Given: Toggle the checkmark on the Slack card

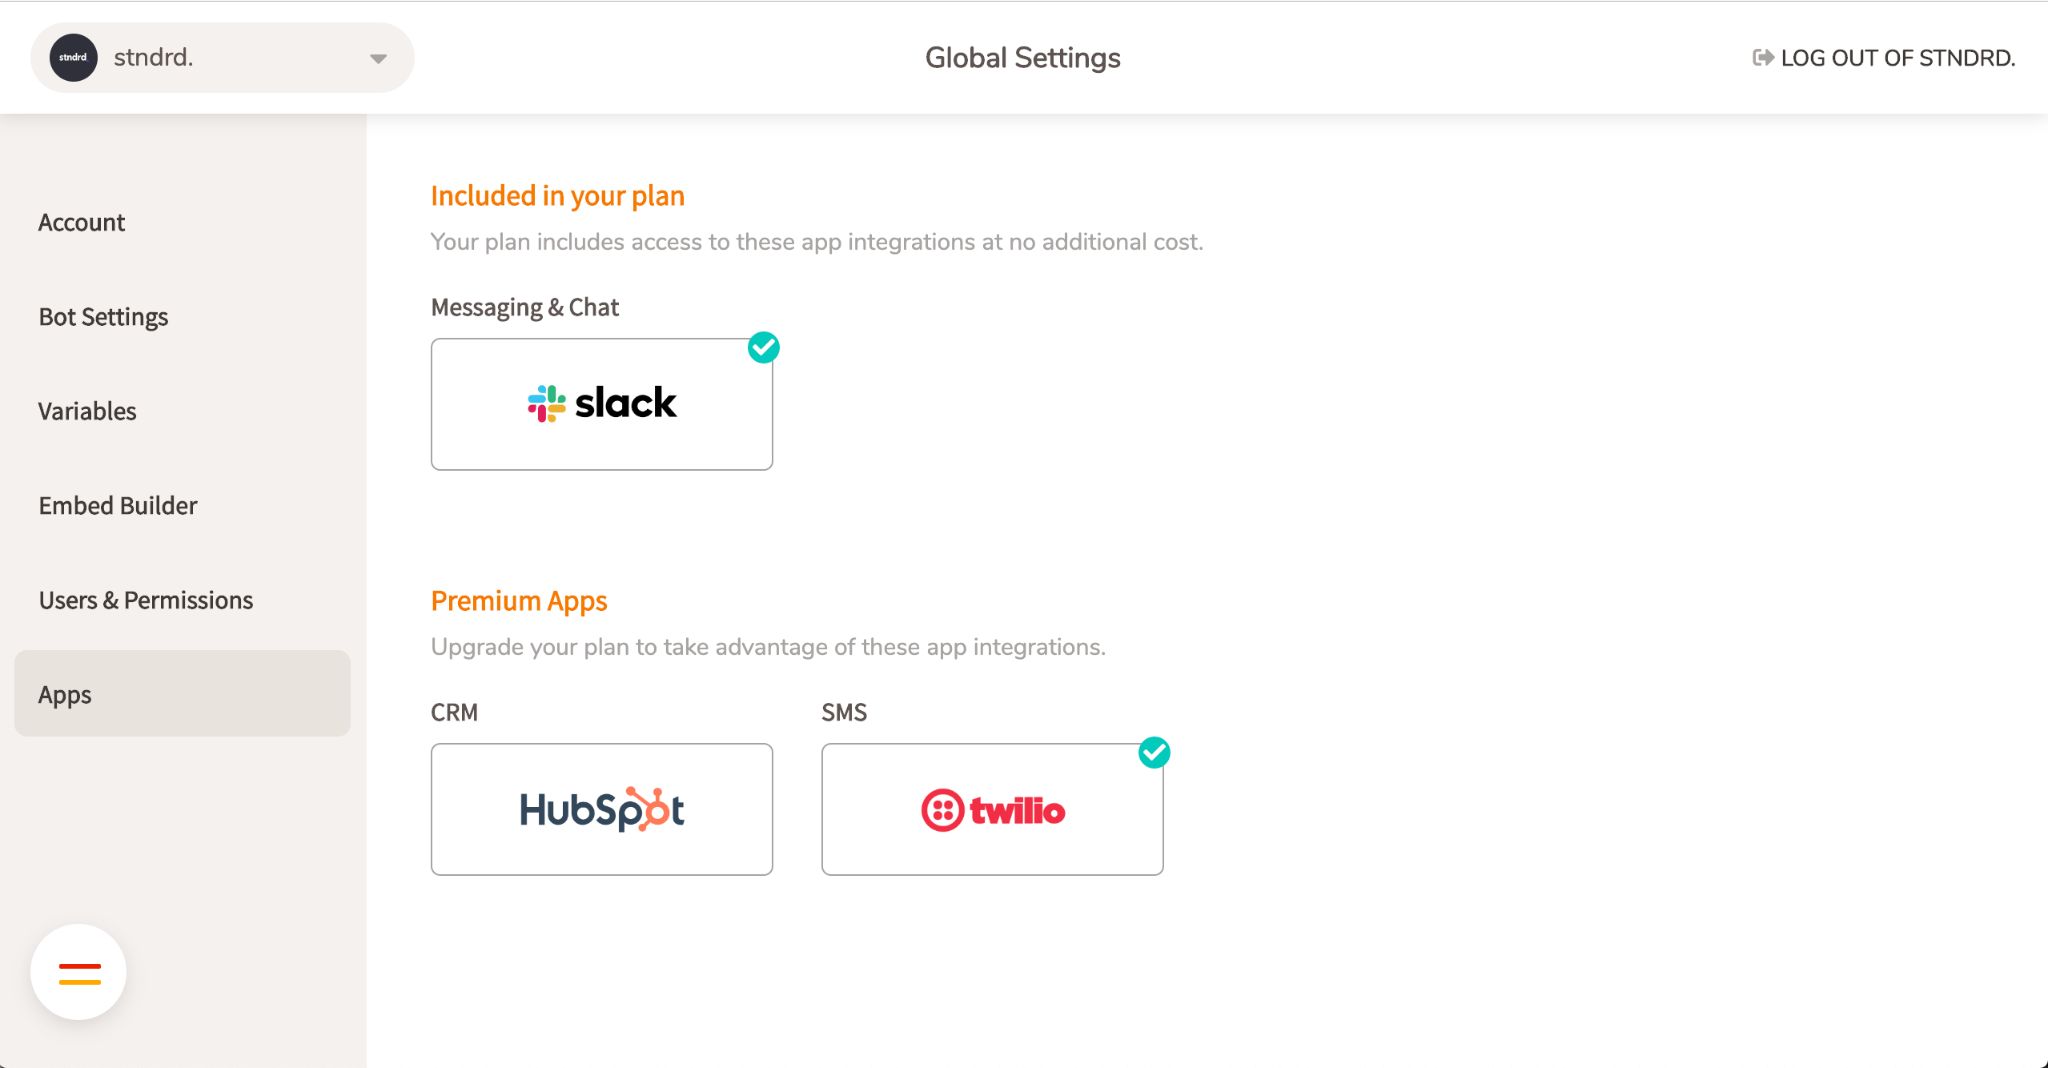Looking at the screenshot, I should [x=764, y=348].
